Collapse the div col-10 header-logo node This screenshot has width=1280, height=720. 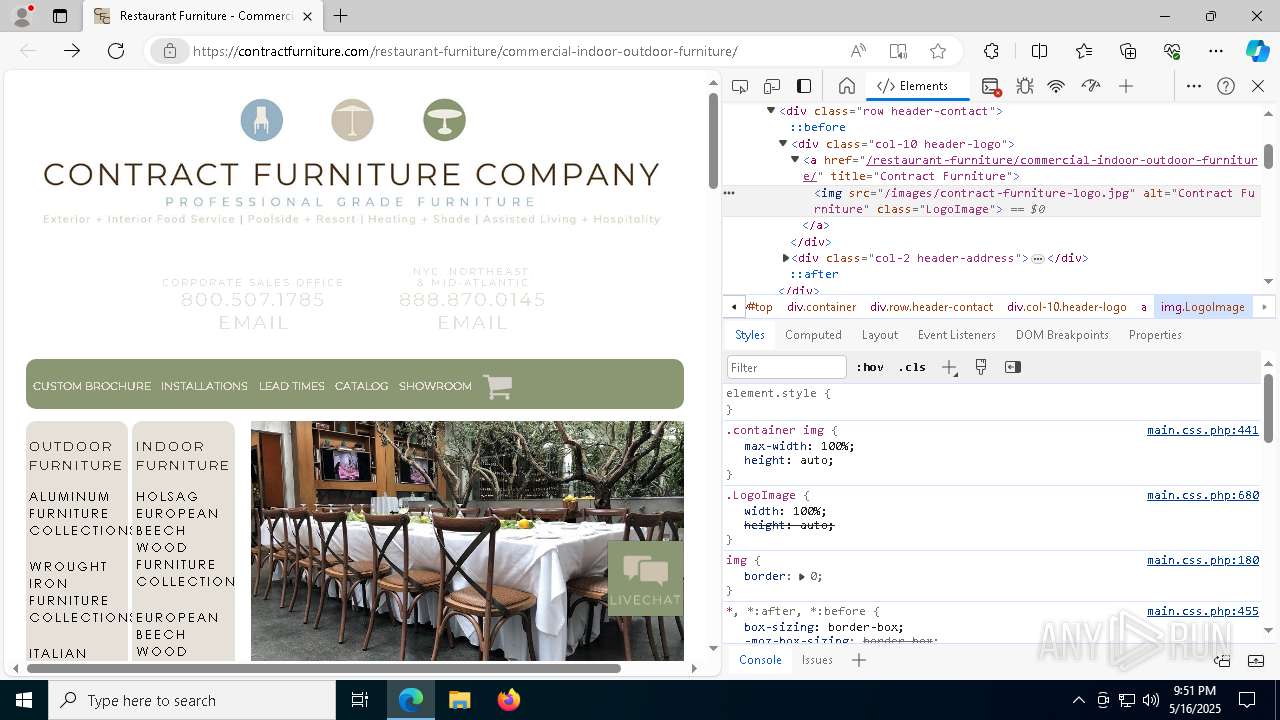point(783,144)
